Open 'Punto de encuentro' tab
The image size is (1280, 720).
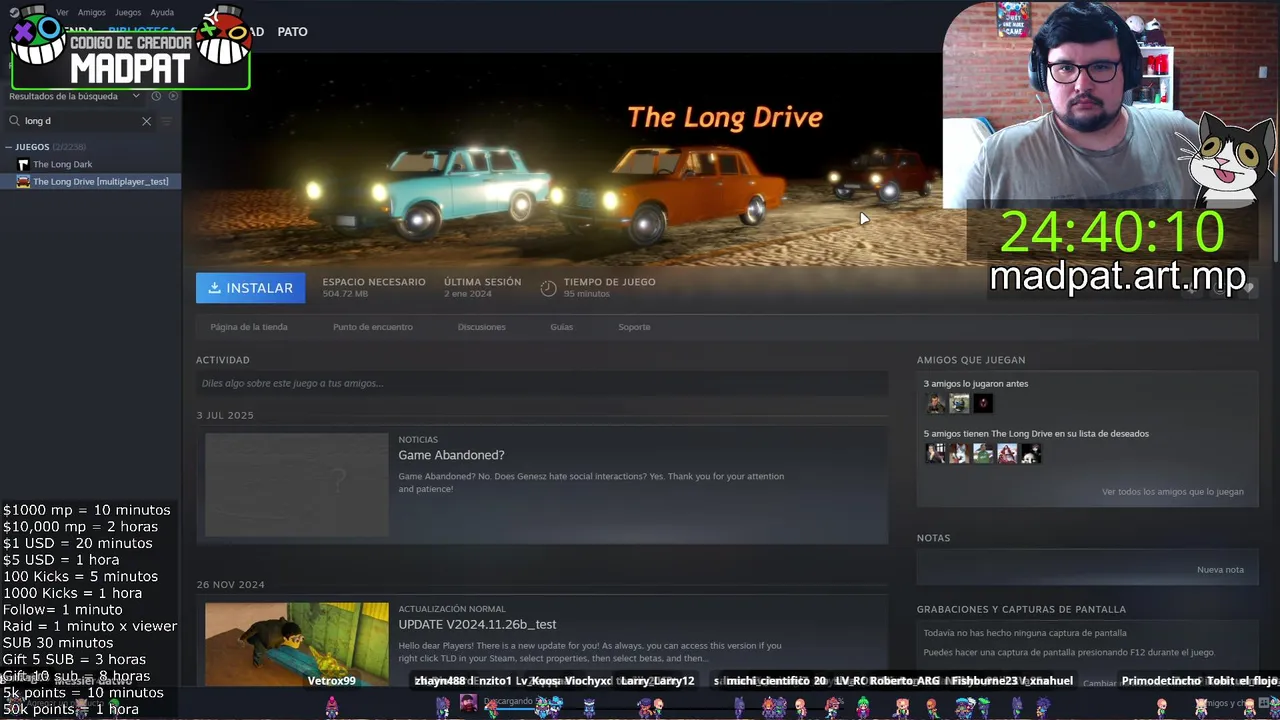[373, 327]
